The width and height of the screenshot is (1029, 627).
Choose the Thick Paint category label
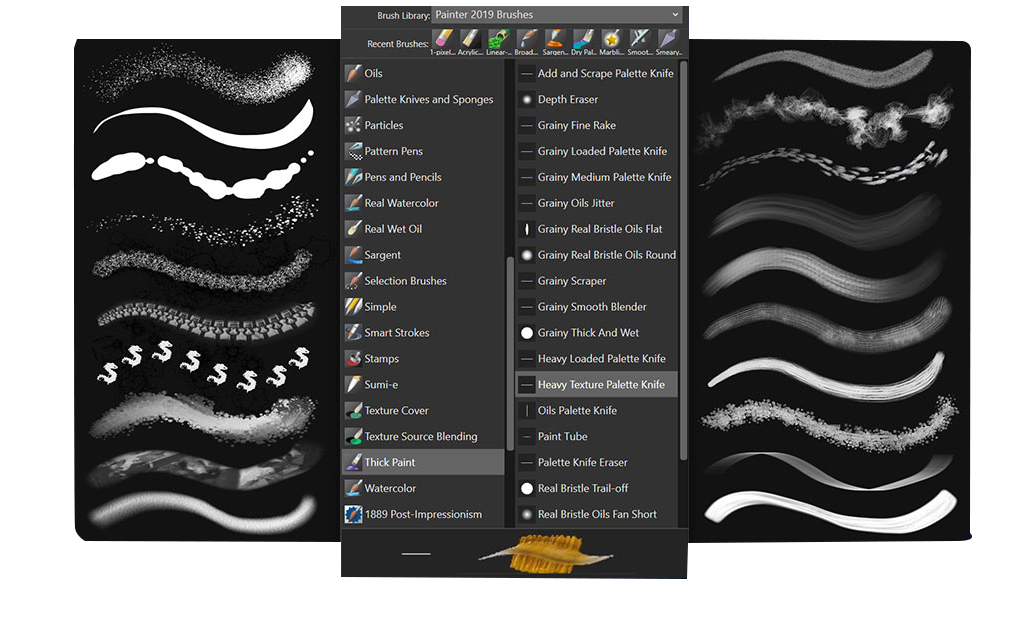pyautogui.click(x=390, y=462)
